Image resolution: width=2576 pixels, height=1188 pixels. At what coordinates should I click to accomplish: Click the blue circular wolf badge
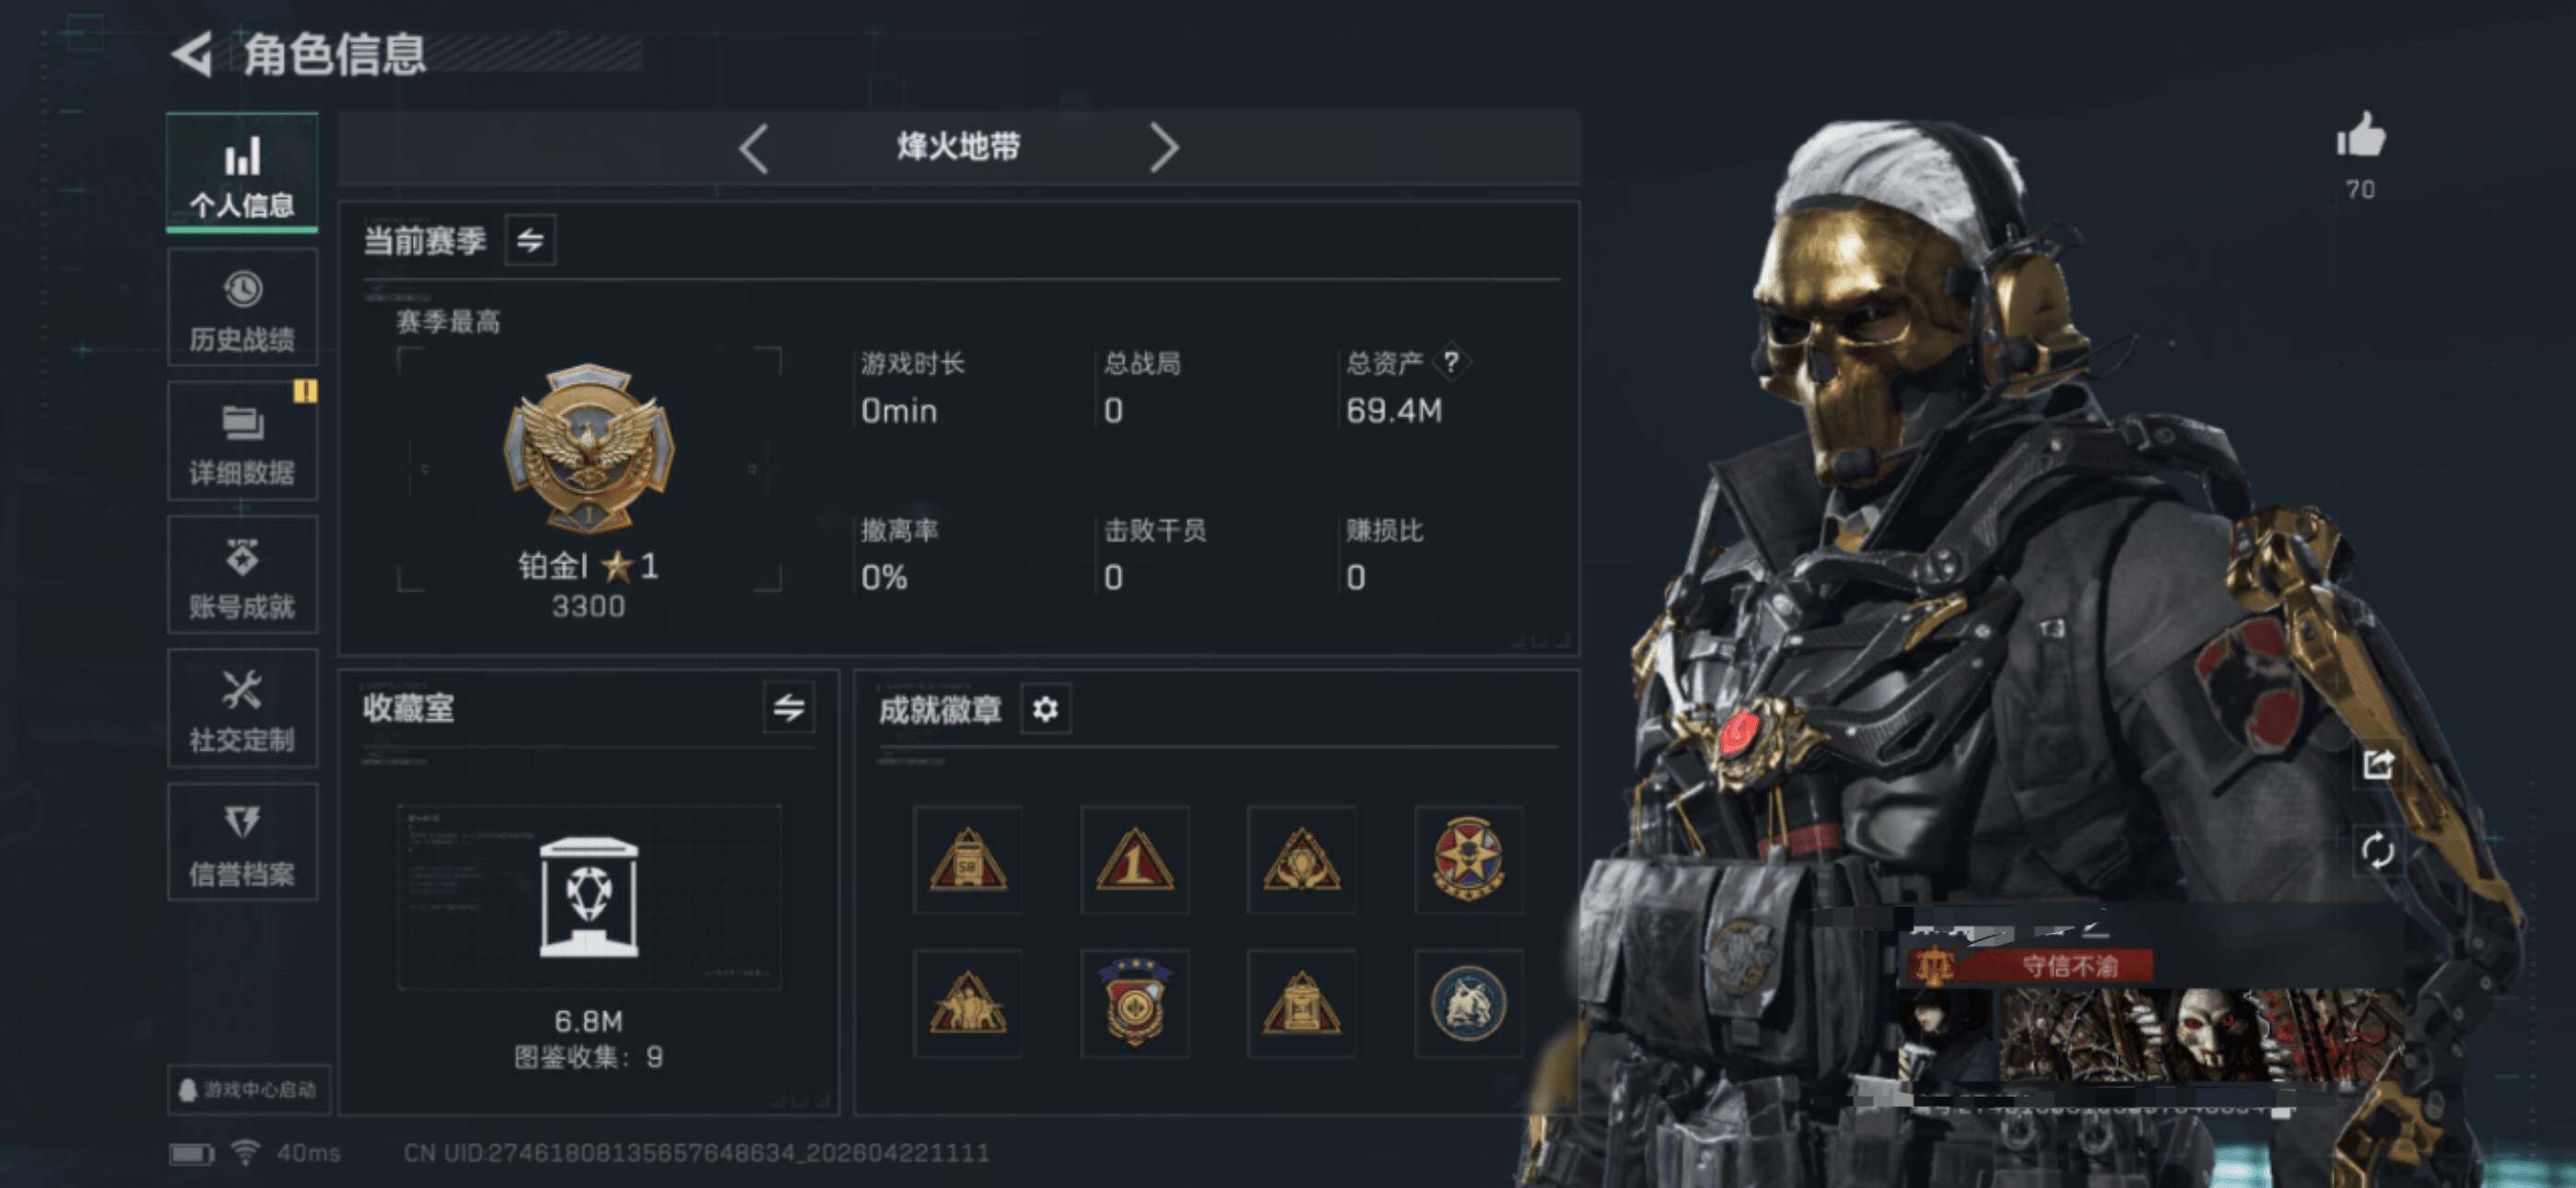point(1468,1003)
